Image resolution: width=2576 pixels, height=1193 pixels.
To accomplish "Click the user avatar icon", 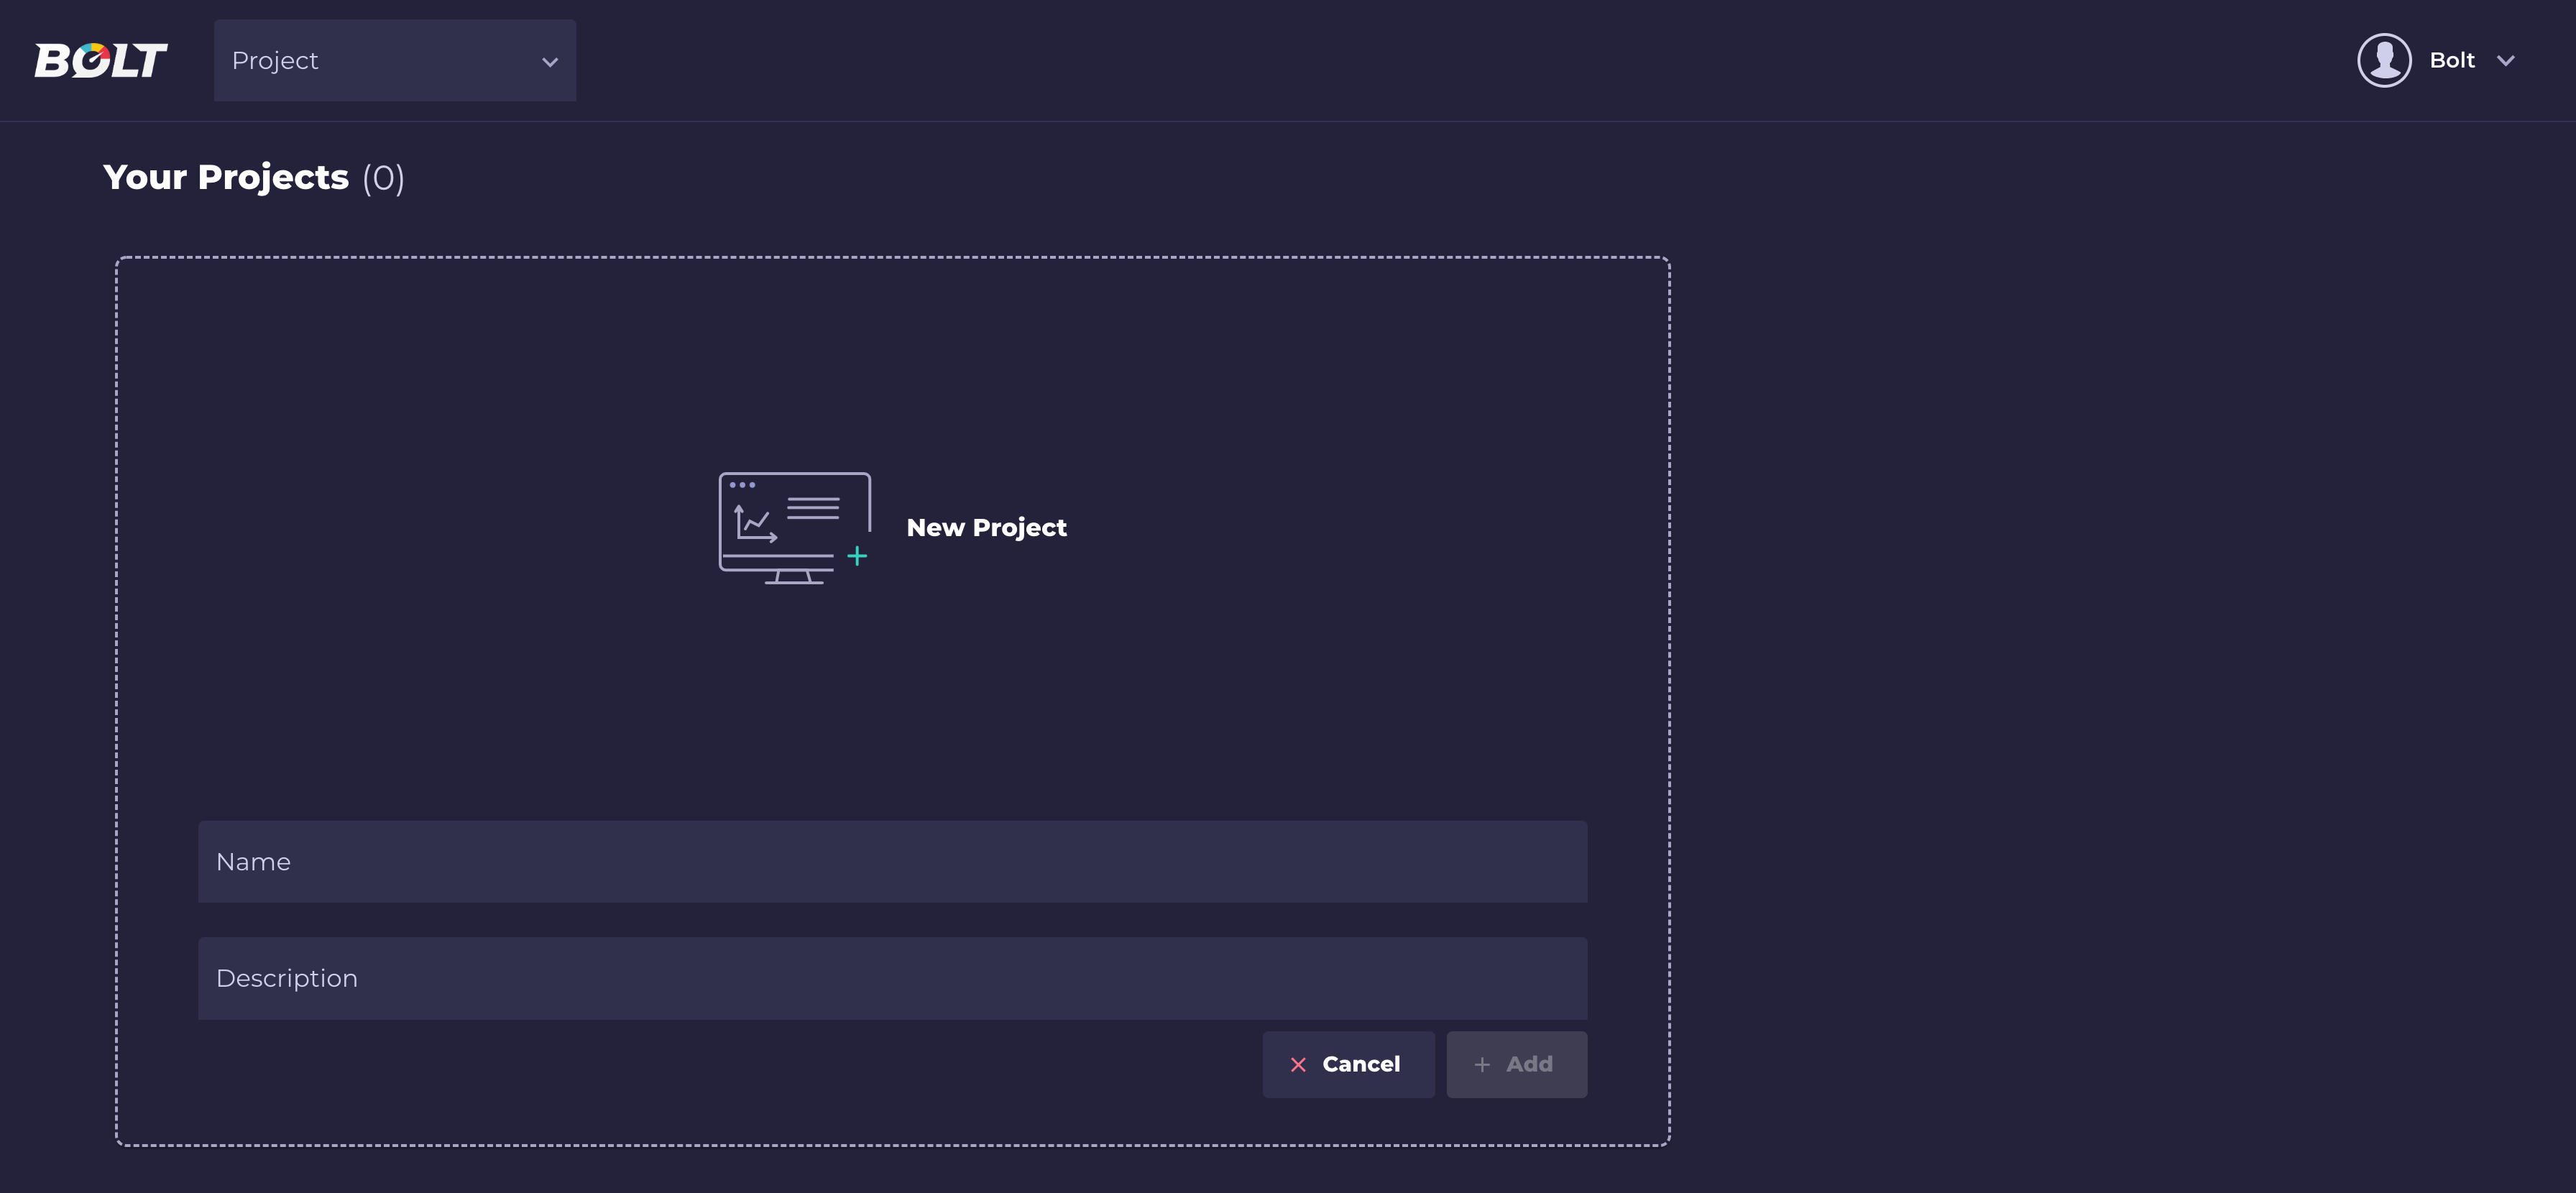I will [x=2384, y=60].
